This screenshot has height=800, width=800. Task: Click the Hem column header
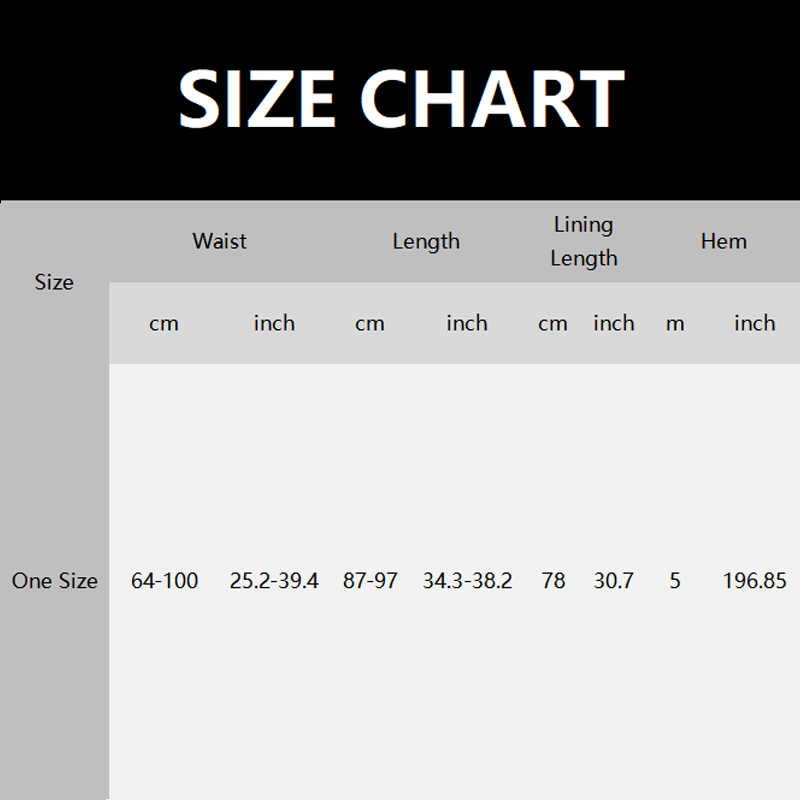pyautogui.click(x=723, y=241)
